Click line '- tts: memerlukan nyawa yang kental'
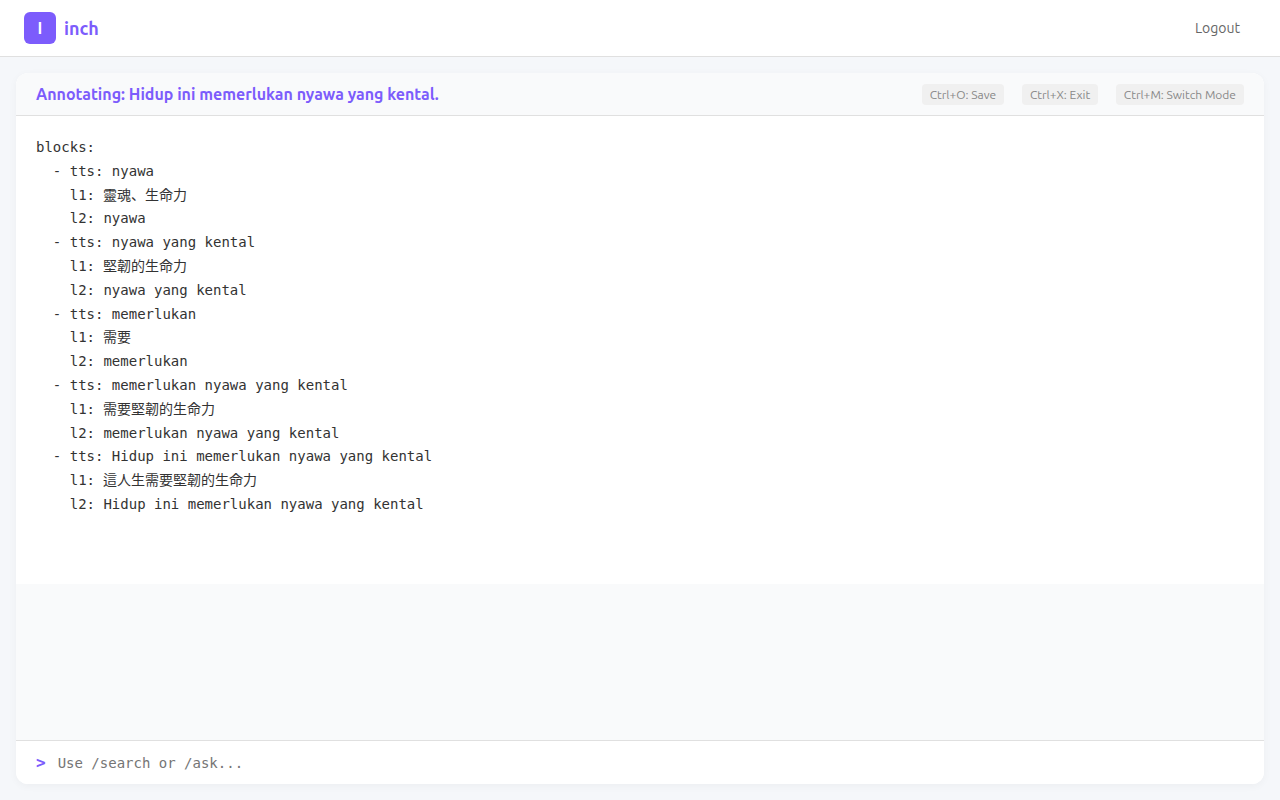Screen dimensions: 1280x800 tap(200, 385)
